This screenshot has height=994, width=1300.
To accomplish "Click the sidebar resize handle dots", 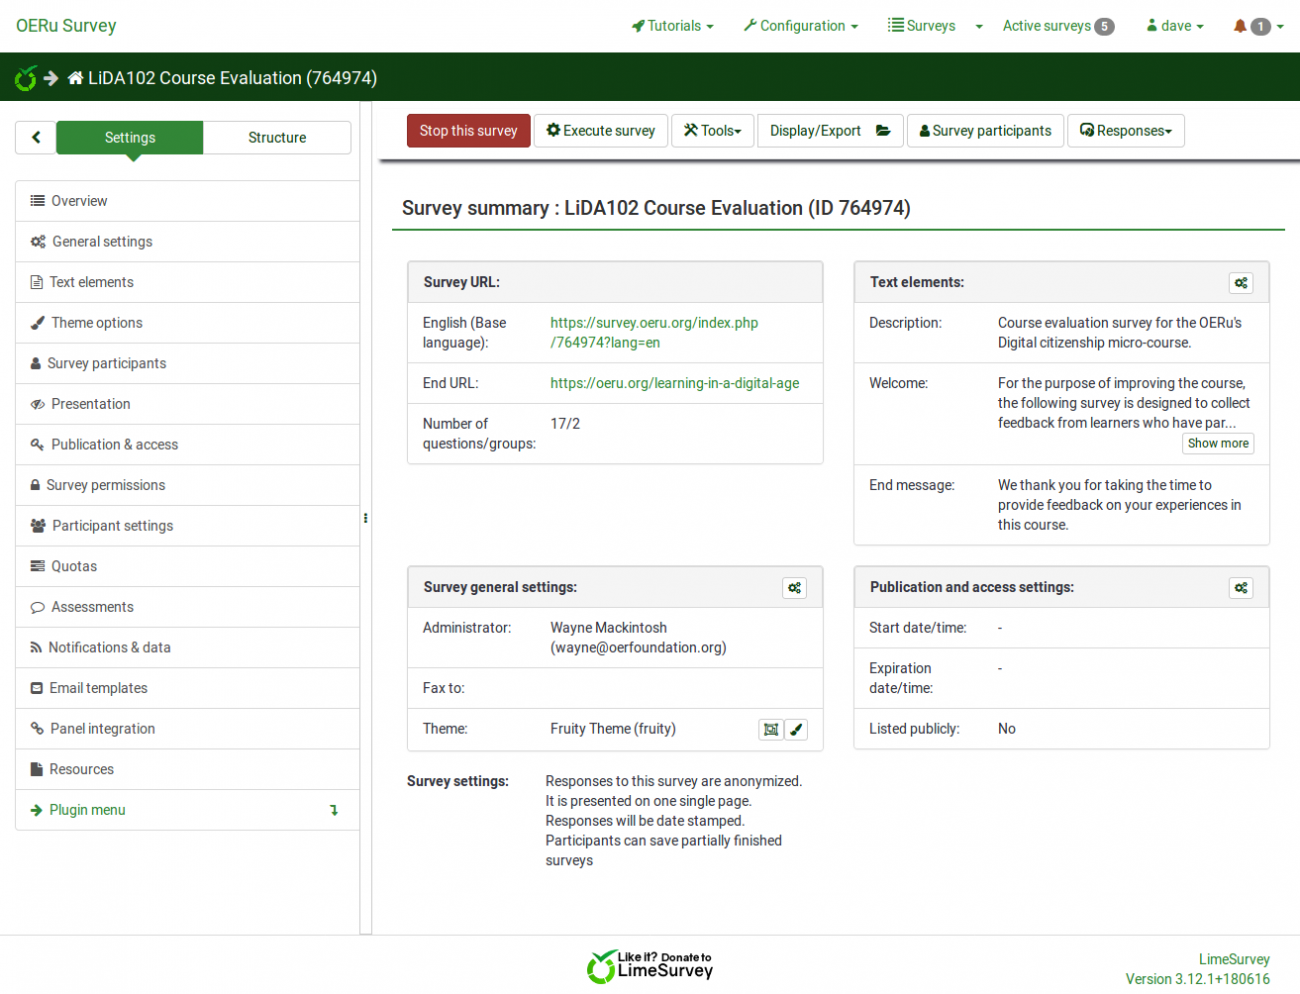I will tap(366, 518).
